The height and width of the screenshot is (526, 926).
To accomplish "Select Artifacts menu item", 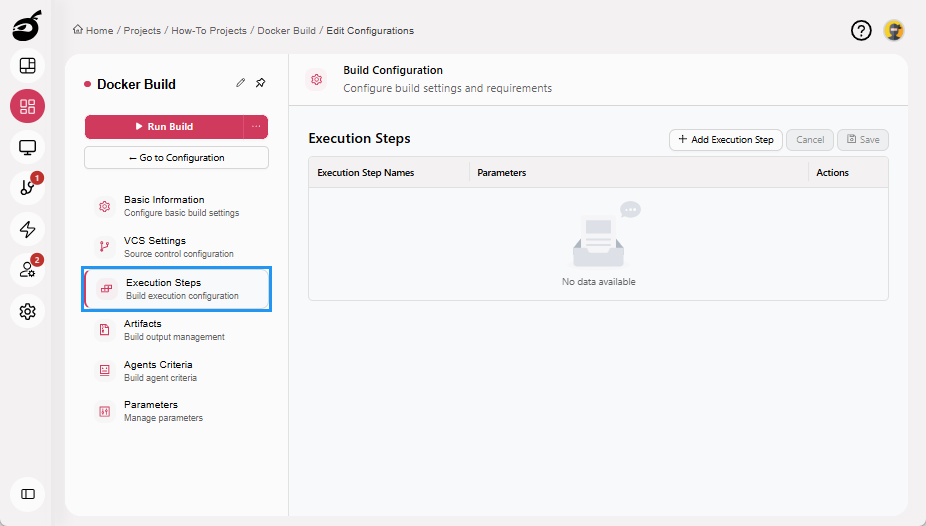I will point(177,329).
